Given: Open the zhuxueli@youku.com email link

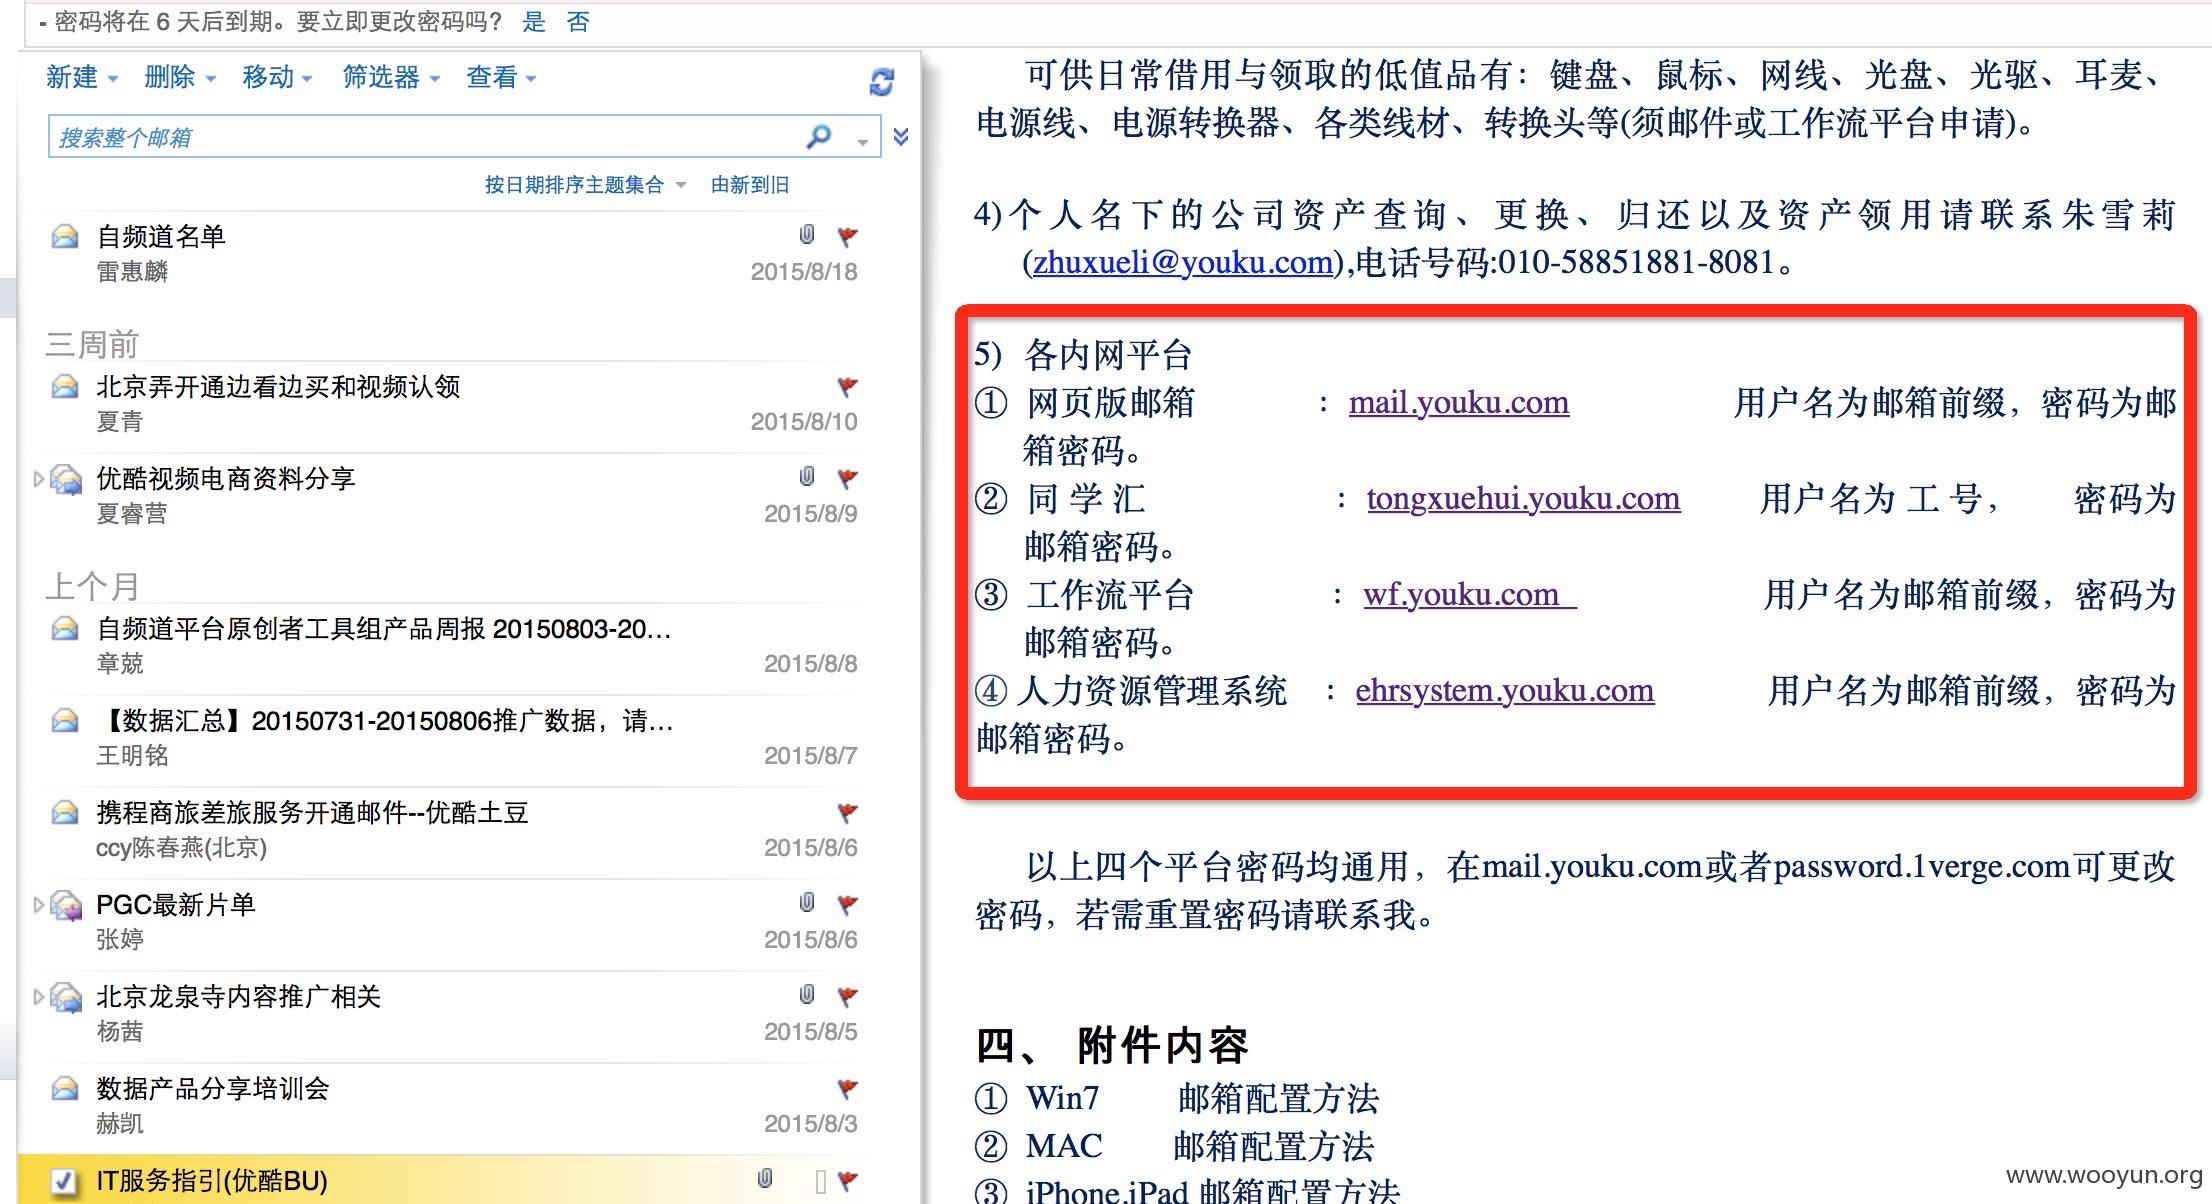Looking at the screenshot, I should [1183, 262].
